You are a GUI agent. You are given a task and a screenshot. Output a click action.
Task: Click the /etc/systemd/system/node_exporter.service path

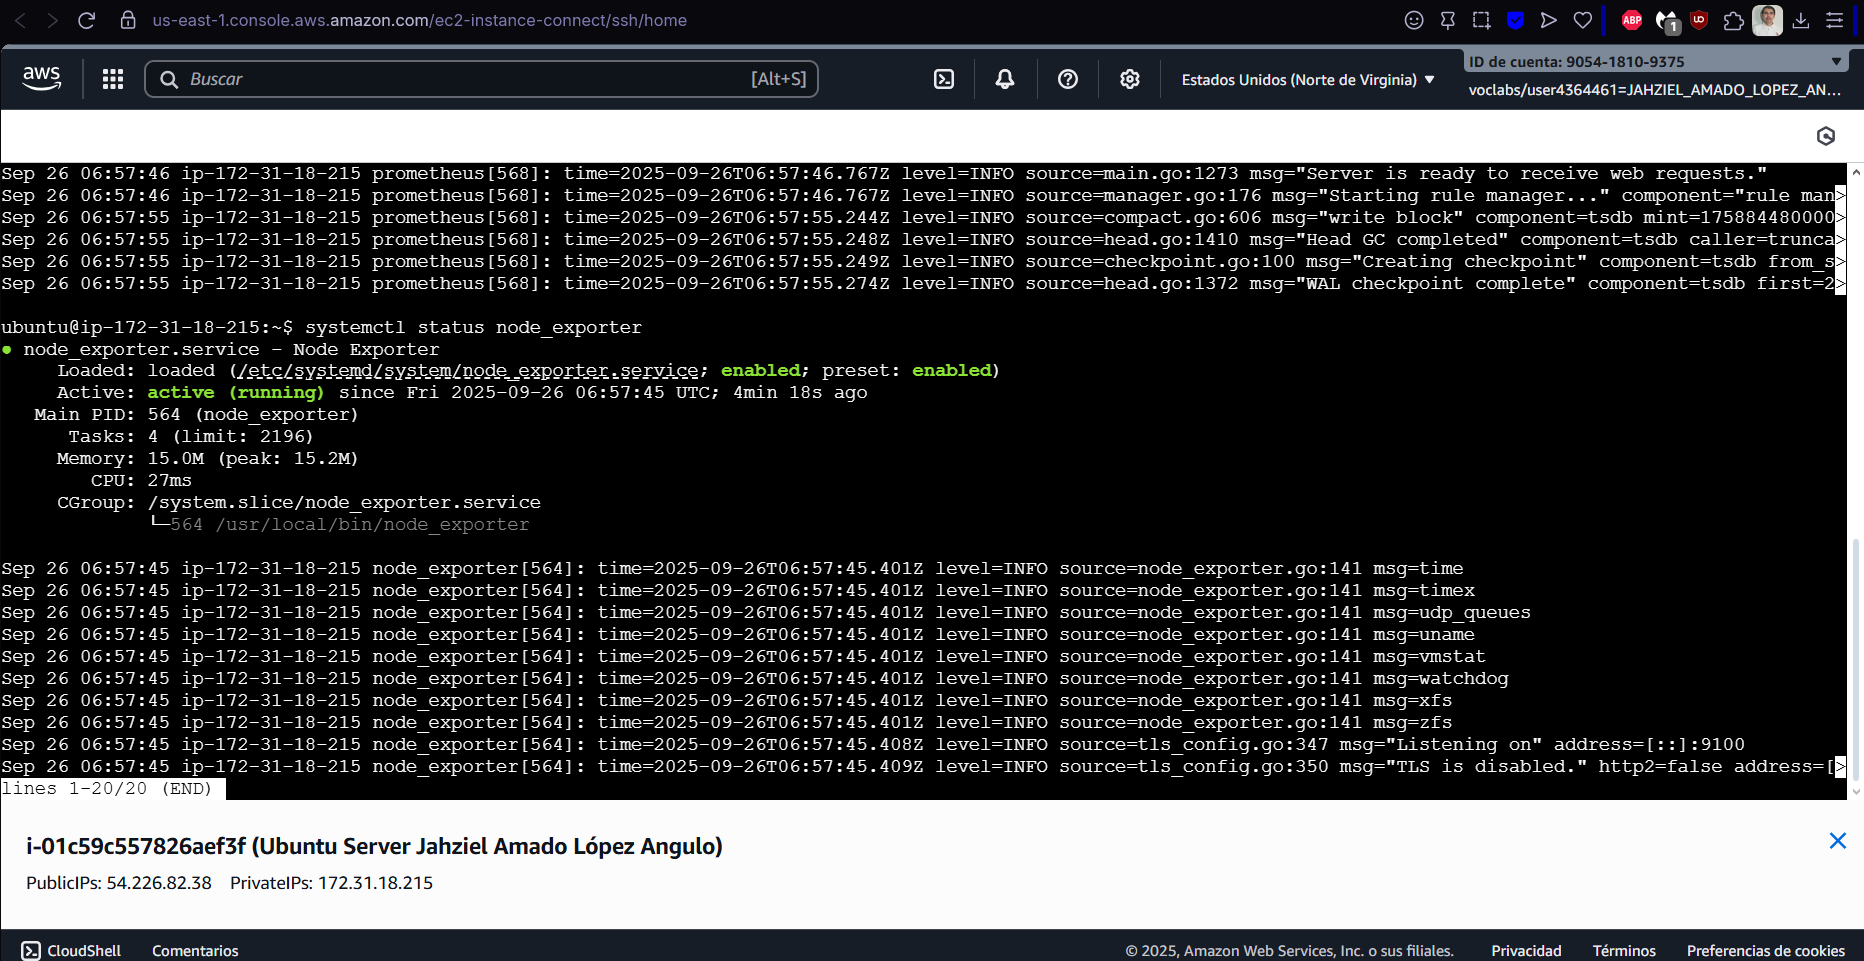coord(468,371)
